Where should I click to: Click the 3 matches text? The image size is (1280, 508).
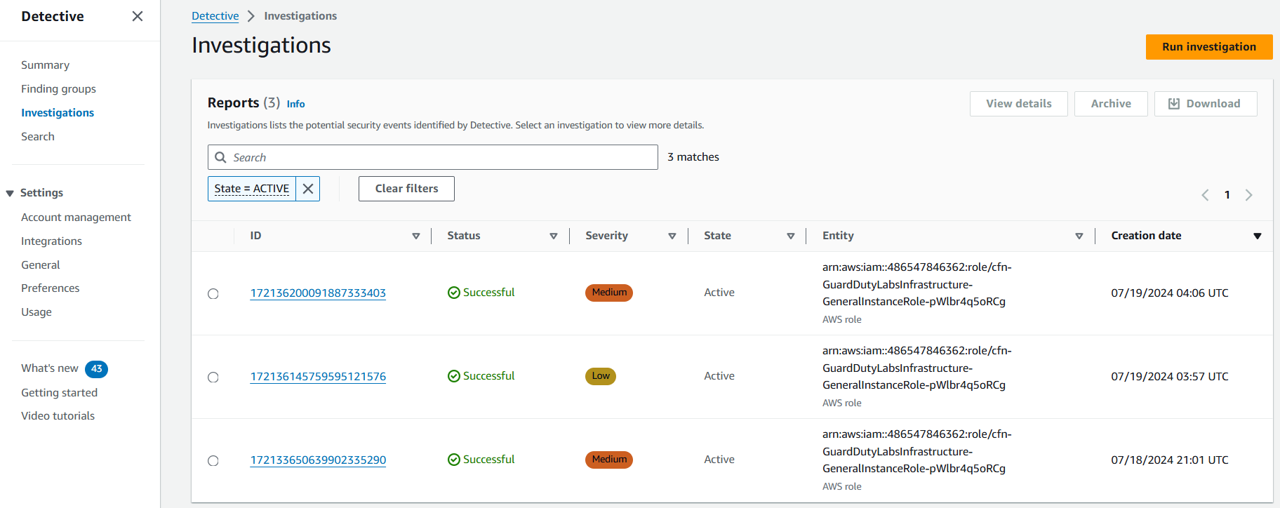click(x=693, y=157)
